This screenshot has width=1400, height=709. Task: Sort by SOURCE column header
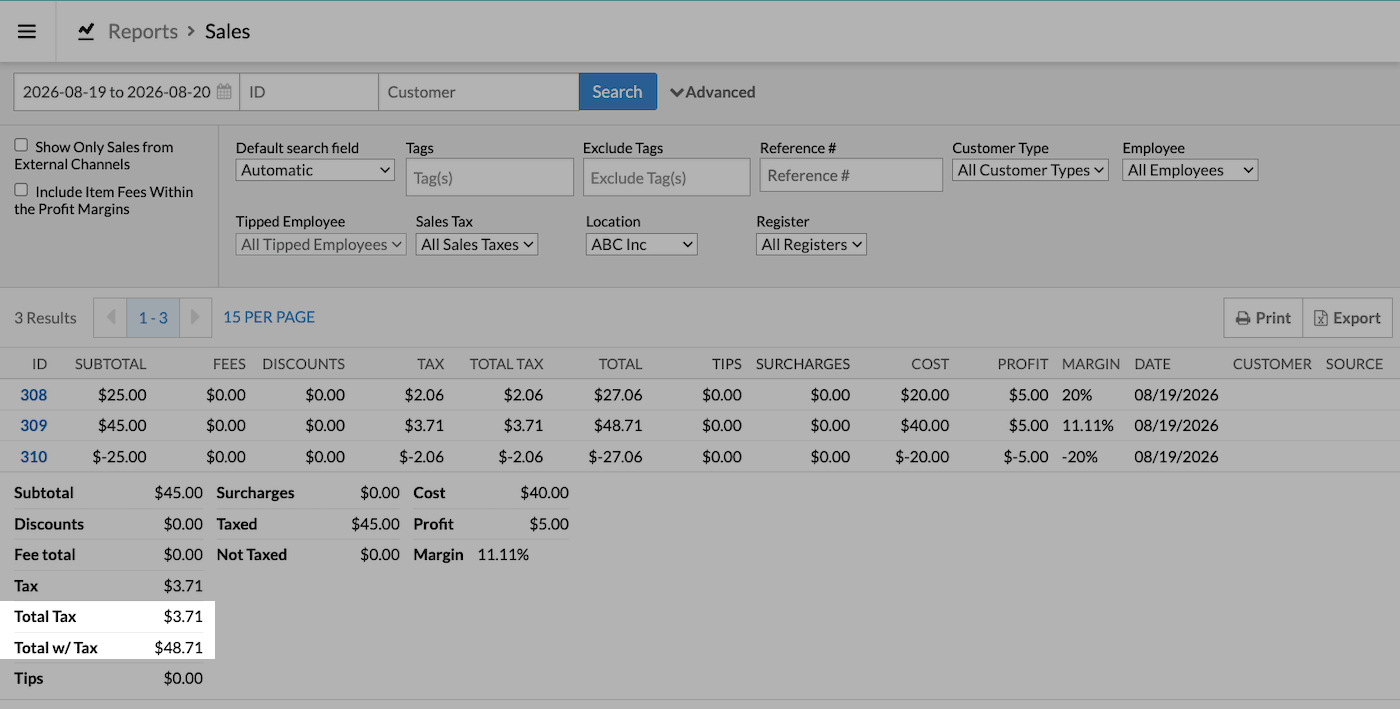(1355, 364)
